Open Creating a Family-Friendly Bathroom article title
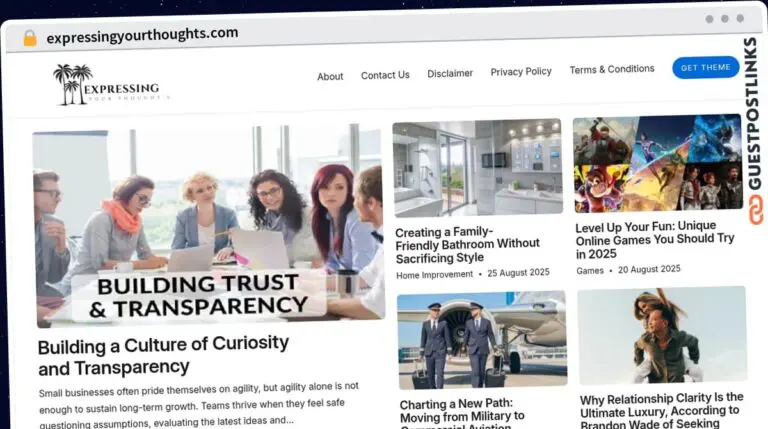Screen dimensions: 768x429 [x=468, y=244]
